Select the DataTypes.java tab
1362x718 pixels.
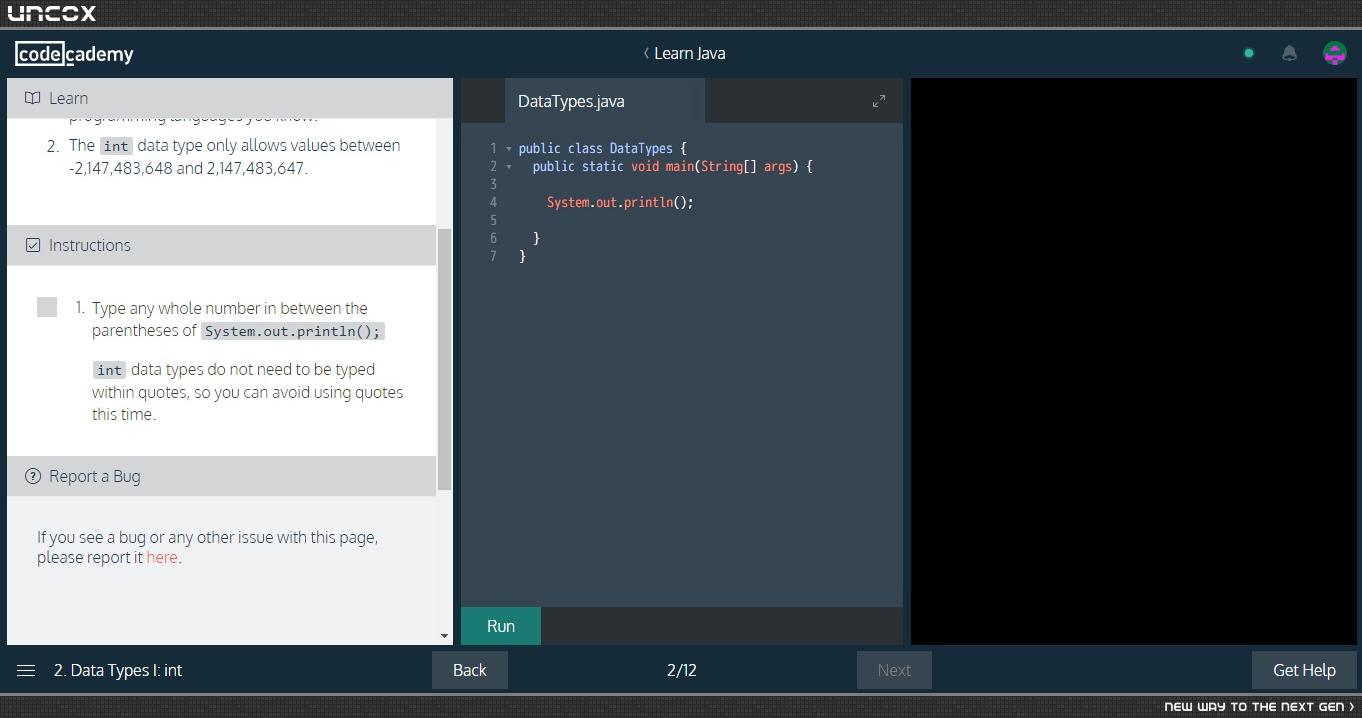[x=605, y=101]
